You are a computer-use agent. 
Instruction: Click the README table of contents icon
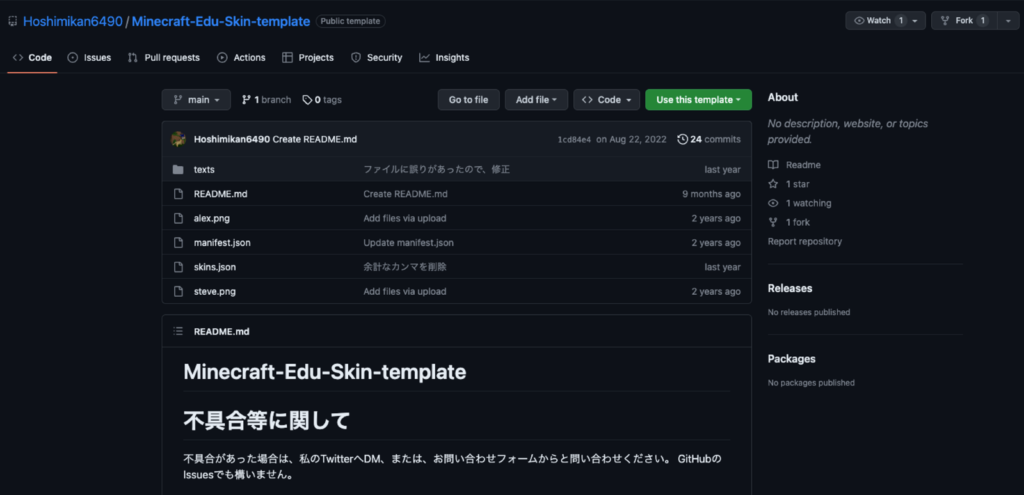point(178,331)
